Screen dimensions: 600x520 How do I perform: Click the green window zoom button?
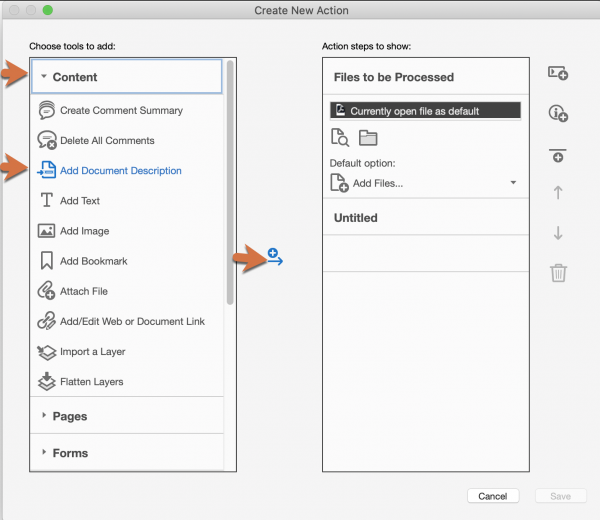pos(47,10)
